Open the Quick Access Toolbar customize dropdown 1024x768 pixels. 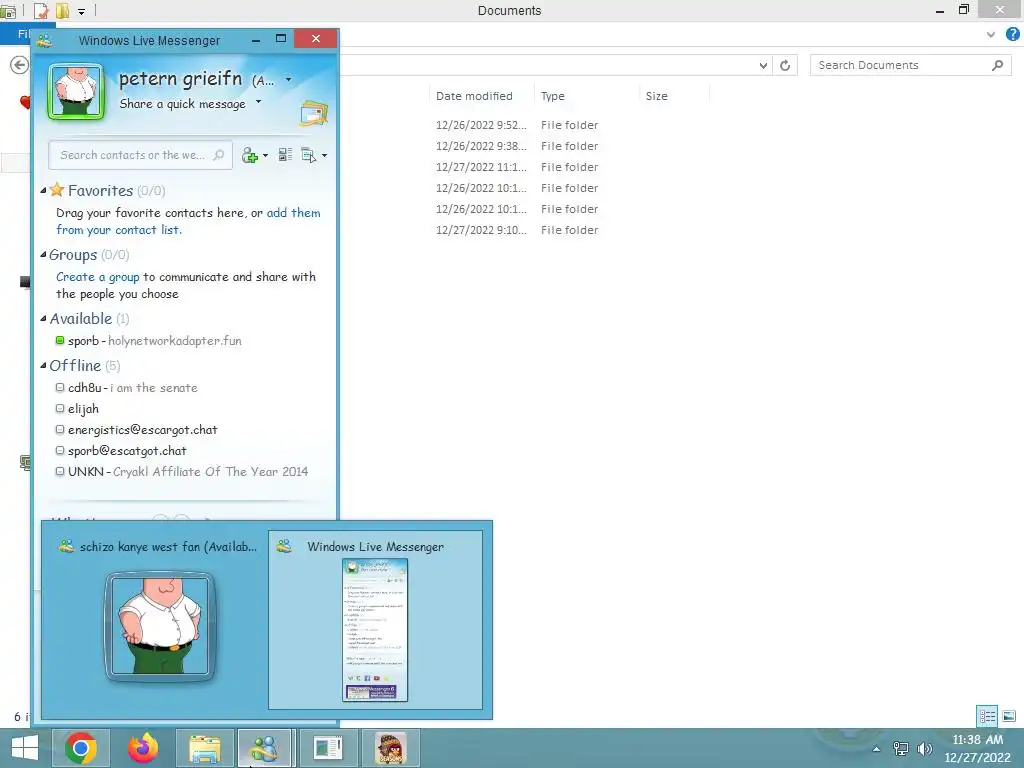[x=82, y=11]
